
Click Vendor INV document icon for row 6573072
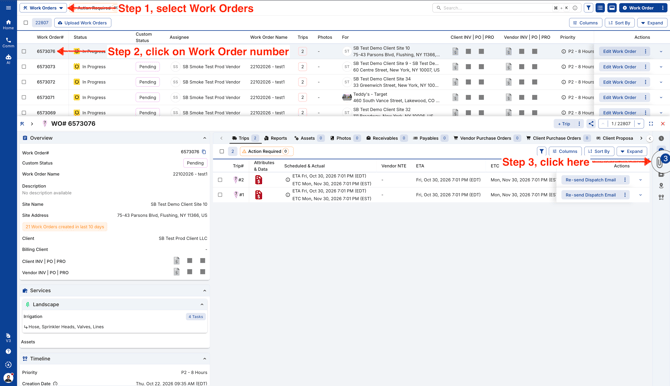point(508,82)
